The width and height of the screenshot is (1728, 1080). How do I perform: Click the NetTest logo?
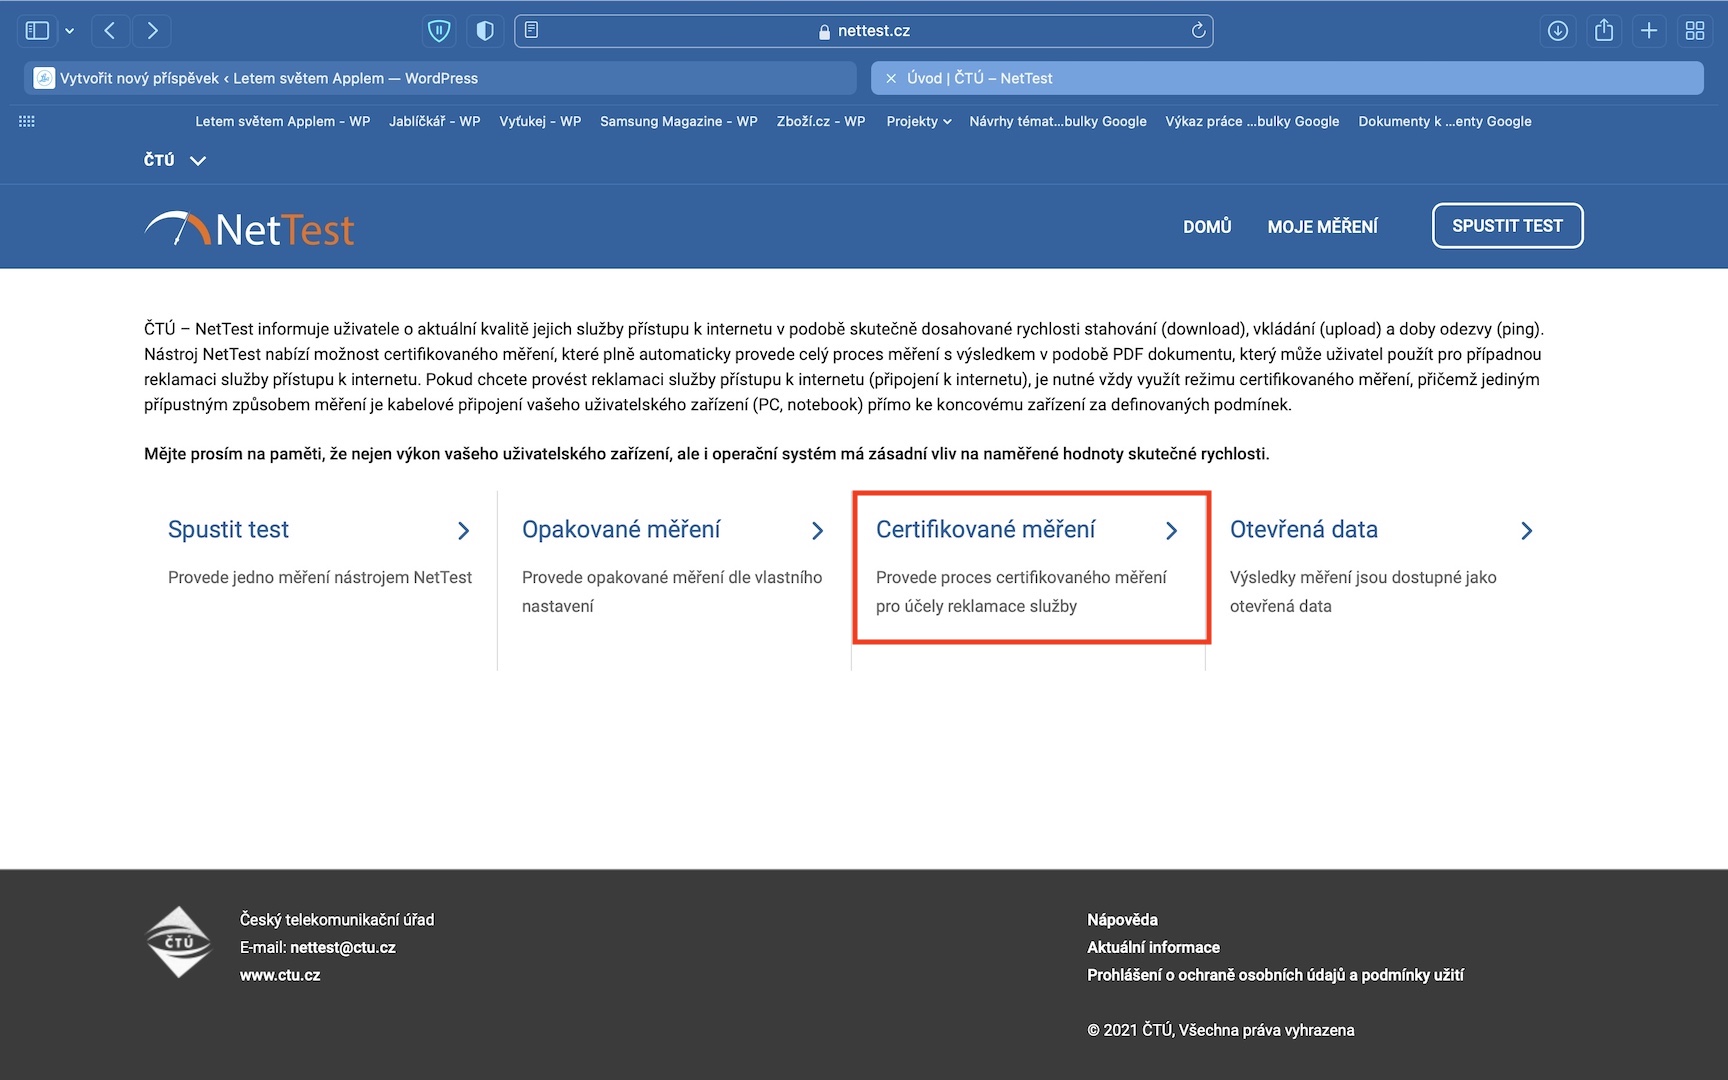click(x=250, y=229)
